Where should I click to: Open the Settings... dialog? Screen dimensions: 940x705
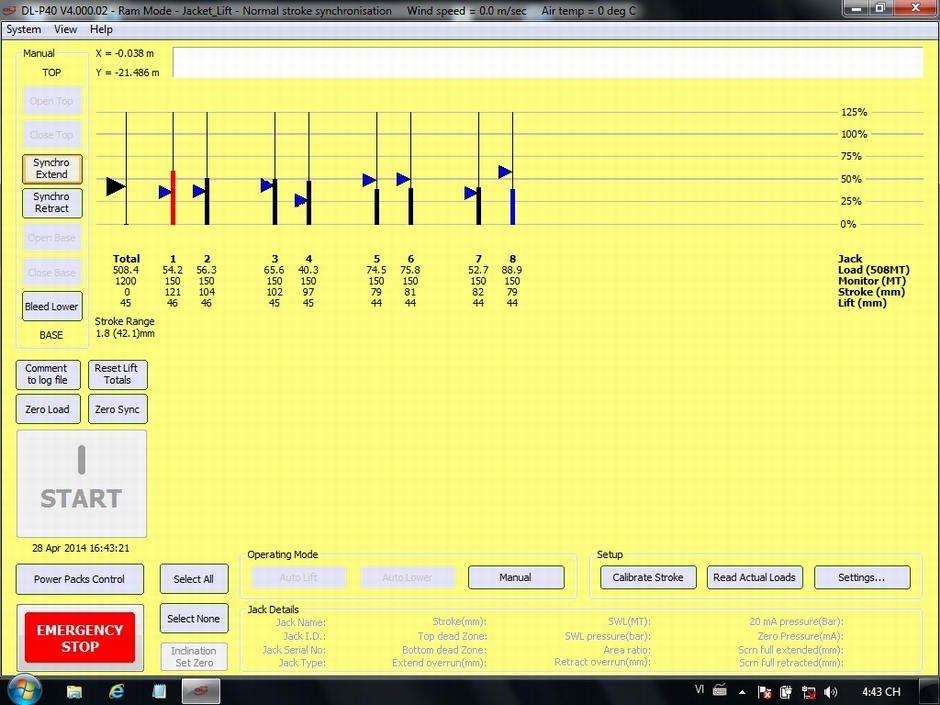click(x=862, y=578)
